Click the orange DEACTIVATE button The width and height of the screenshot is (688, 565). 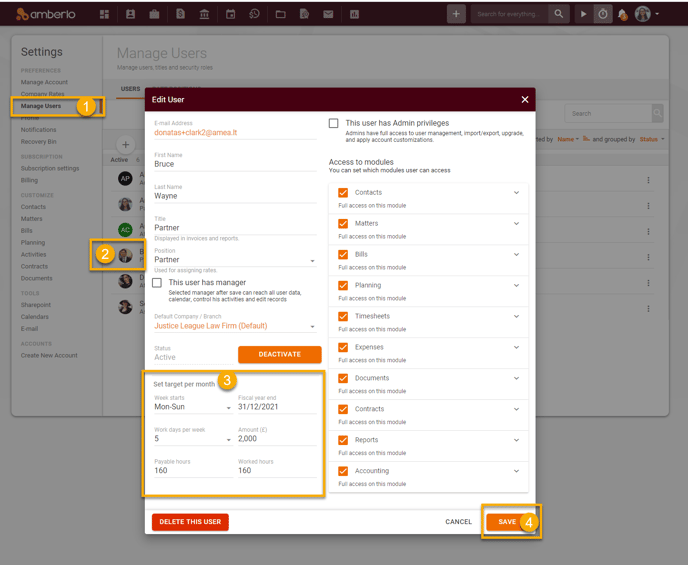tap(279, 355)
